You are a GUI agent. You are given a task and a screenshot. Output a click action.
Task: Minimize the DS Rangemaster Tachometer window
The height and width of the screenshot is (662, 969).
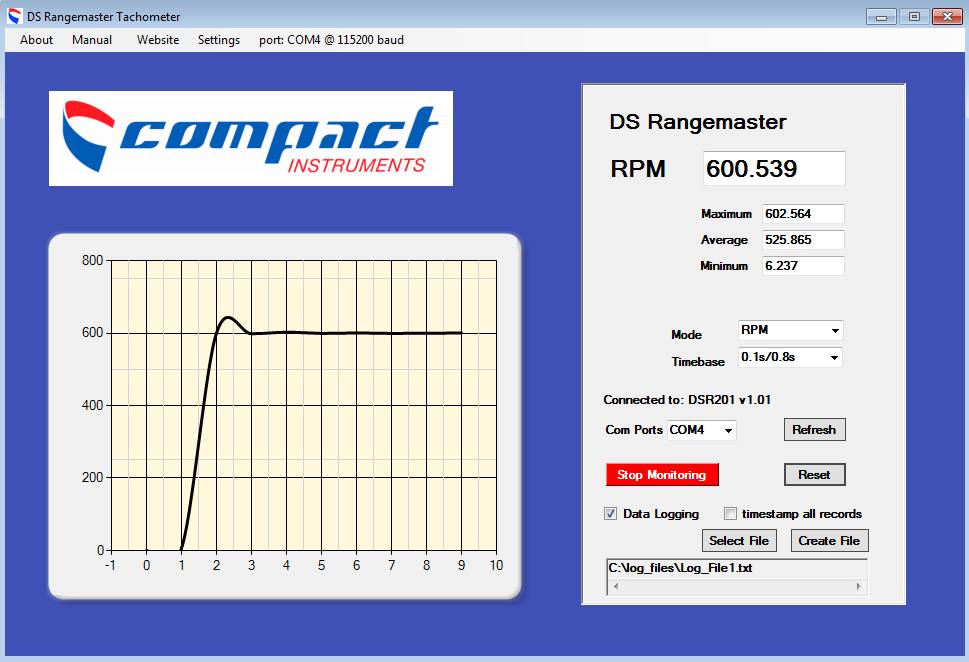[x=881, y=17]
